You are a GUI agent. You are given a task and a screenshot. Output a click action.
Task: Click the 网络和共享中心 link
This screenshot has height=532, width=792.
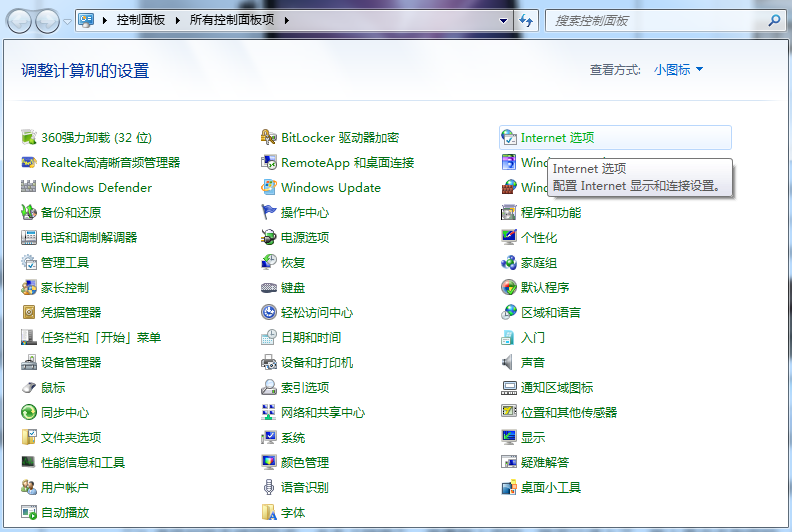tap(322, 413)
